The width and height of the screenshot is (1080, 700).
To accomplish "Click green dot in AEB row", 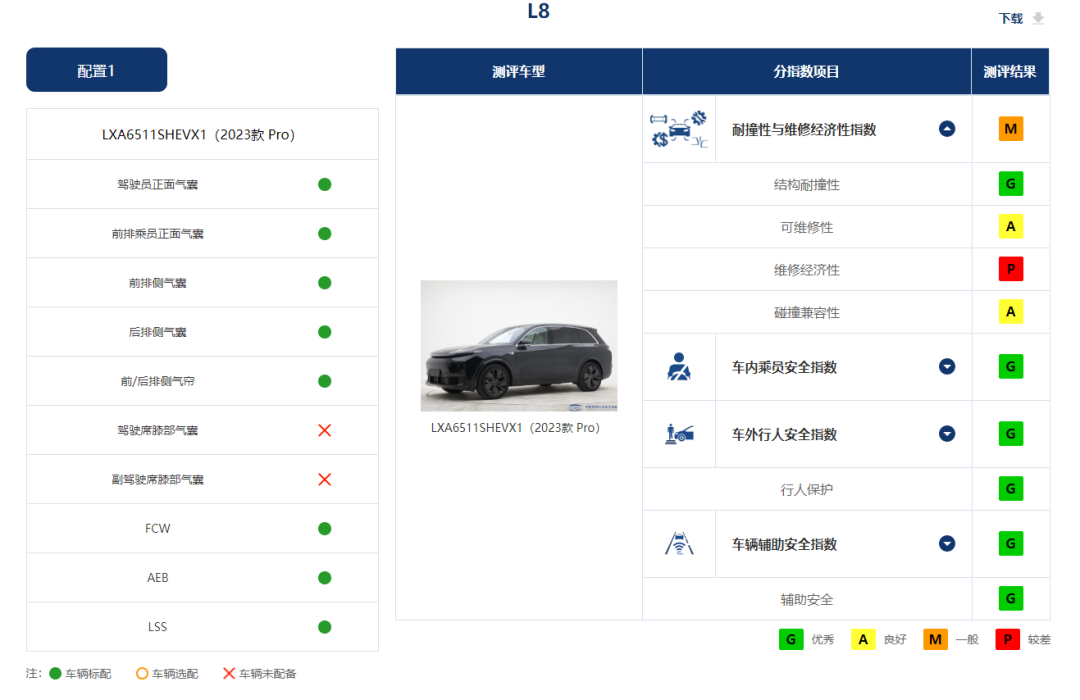I will 324,578.
